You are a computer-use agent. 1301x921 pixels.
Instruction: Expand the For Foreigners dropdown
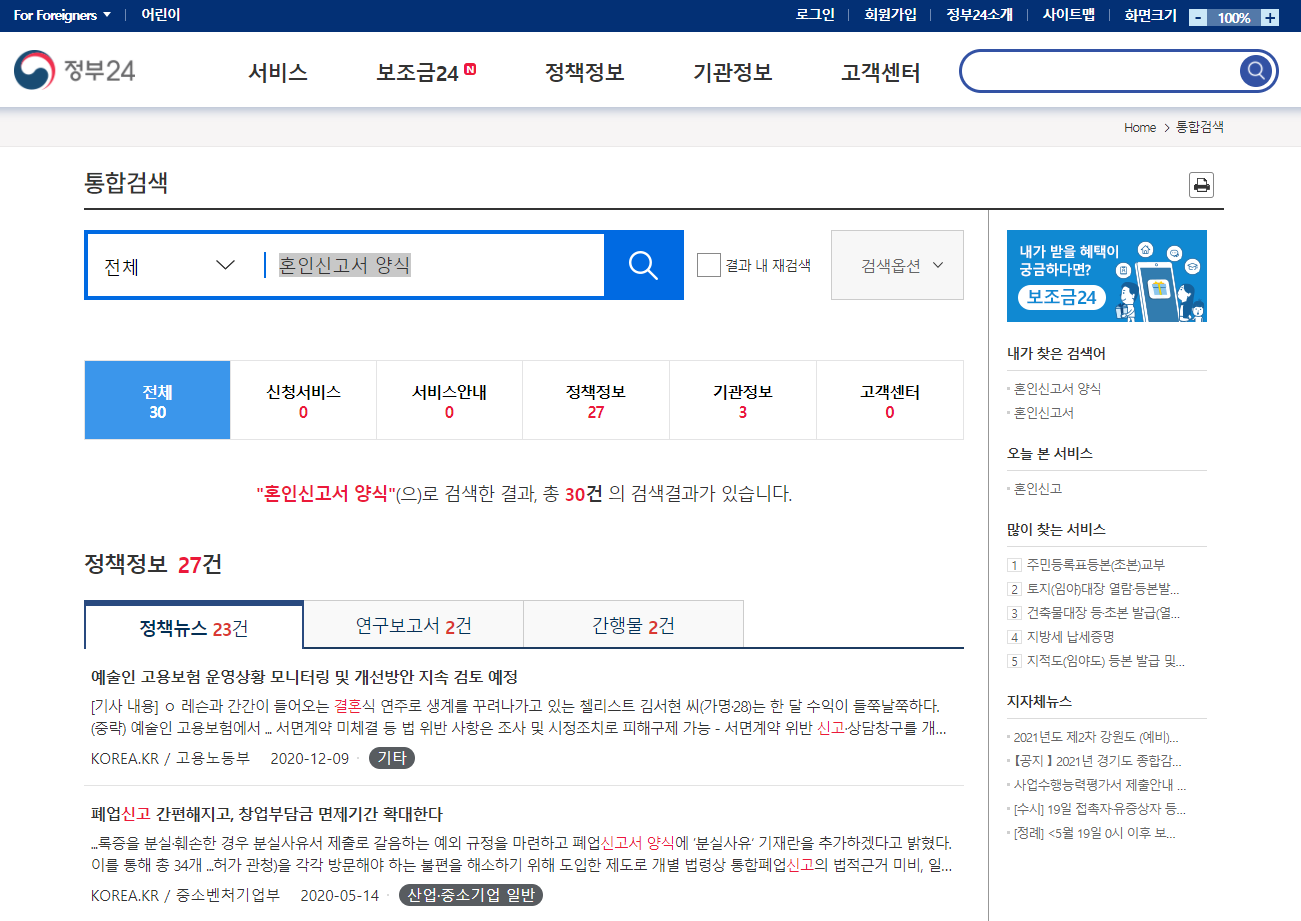(62, 15)
